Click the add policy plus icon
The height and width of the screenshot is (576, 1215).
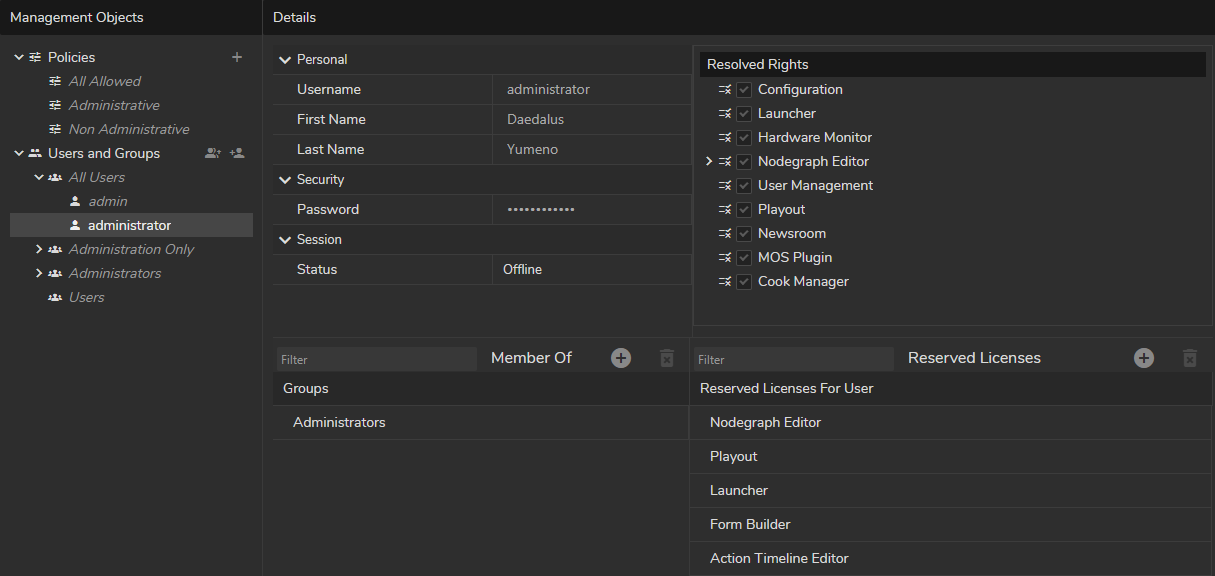click(237, 57)
